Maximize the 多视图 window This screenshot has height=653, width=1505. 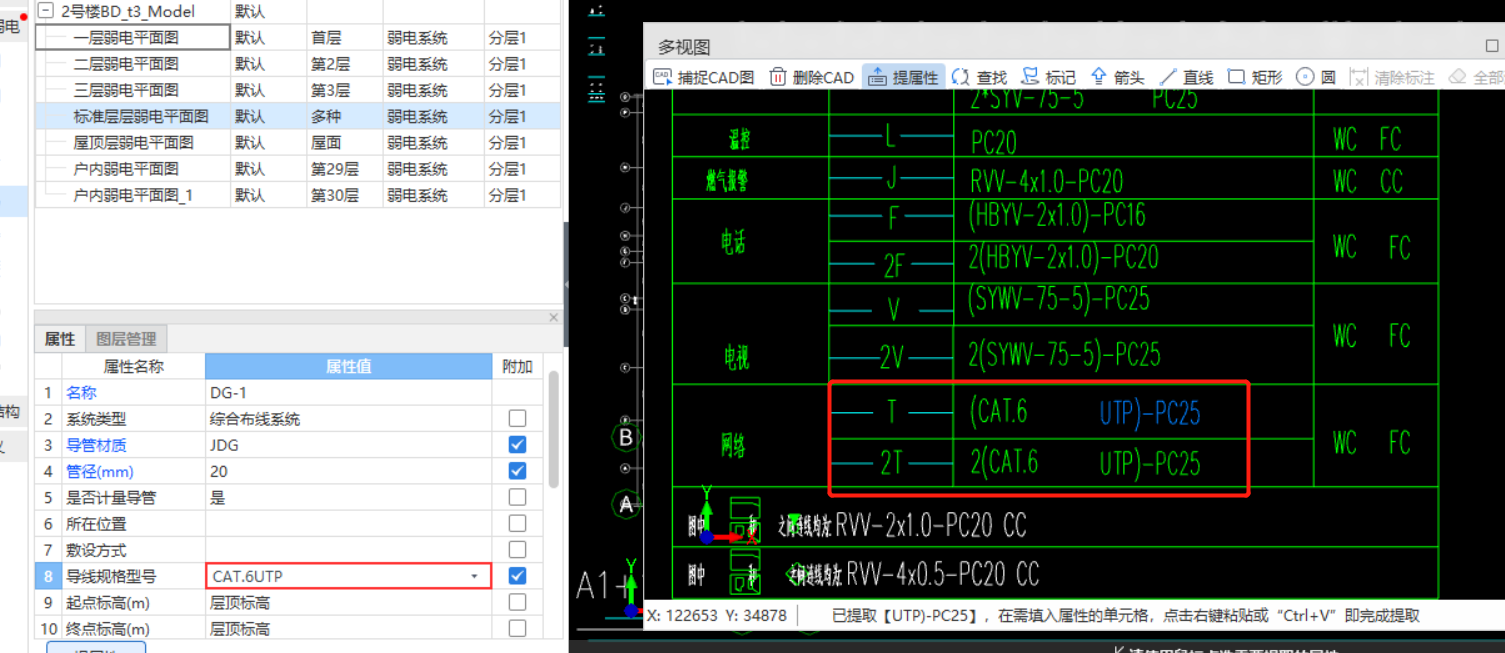point(1493,45)
